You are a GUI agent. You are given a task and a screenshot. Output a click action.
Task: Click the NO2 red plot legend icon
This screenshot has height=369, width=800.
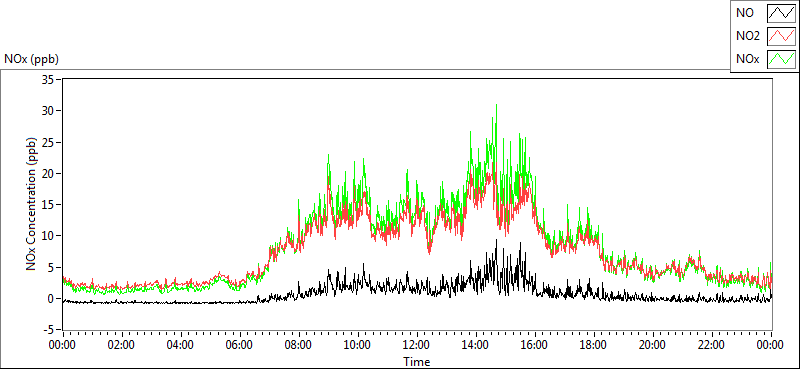(x=782, y=36)
